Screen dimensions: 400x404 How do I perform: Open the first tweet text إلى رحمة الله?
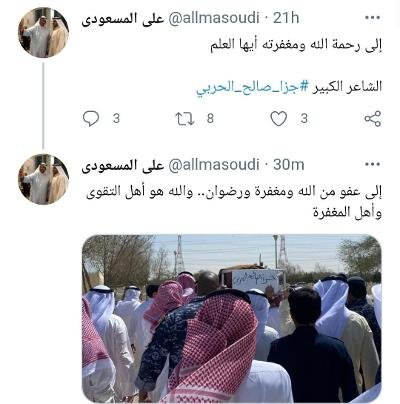click(x=296, y=46)
